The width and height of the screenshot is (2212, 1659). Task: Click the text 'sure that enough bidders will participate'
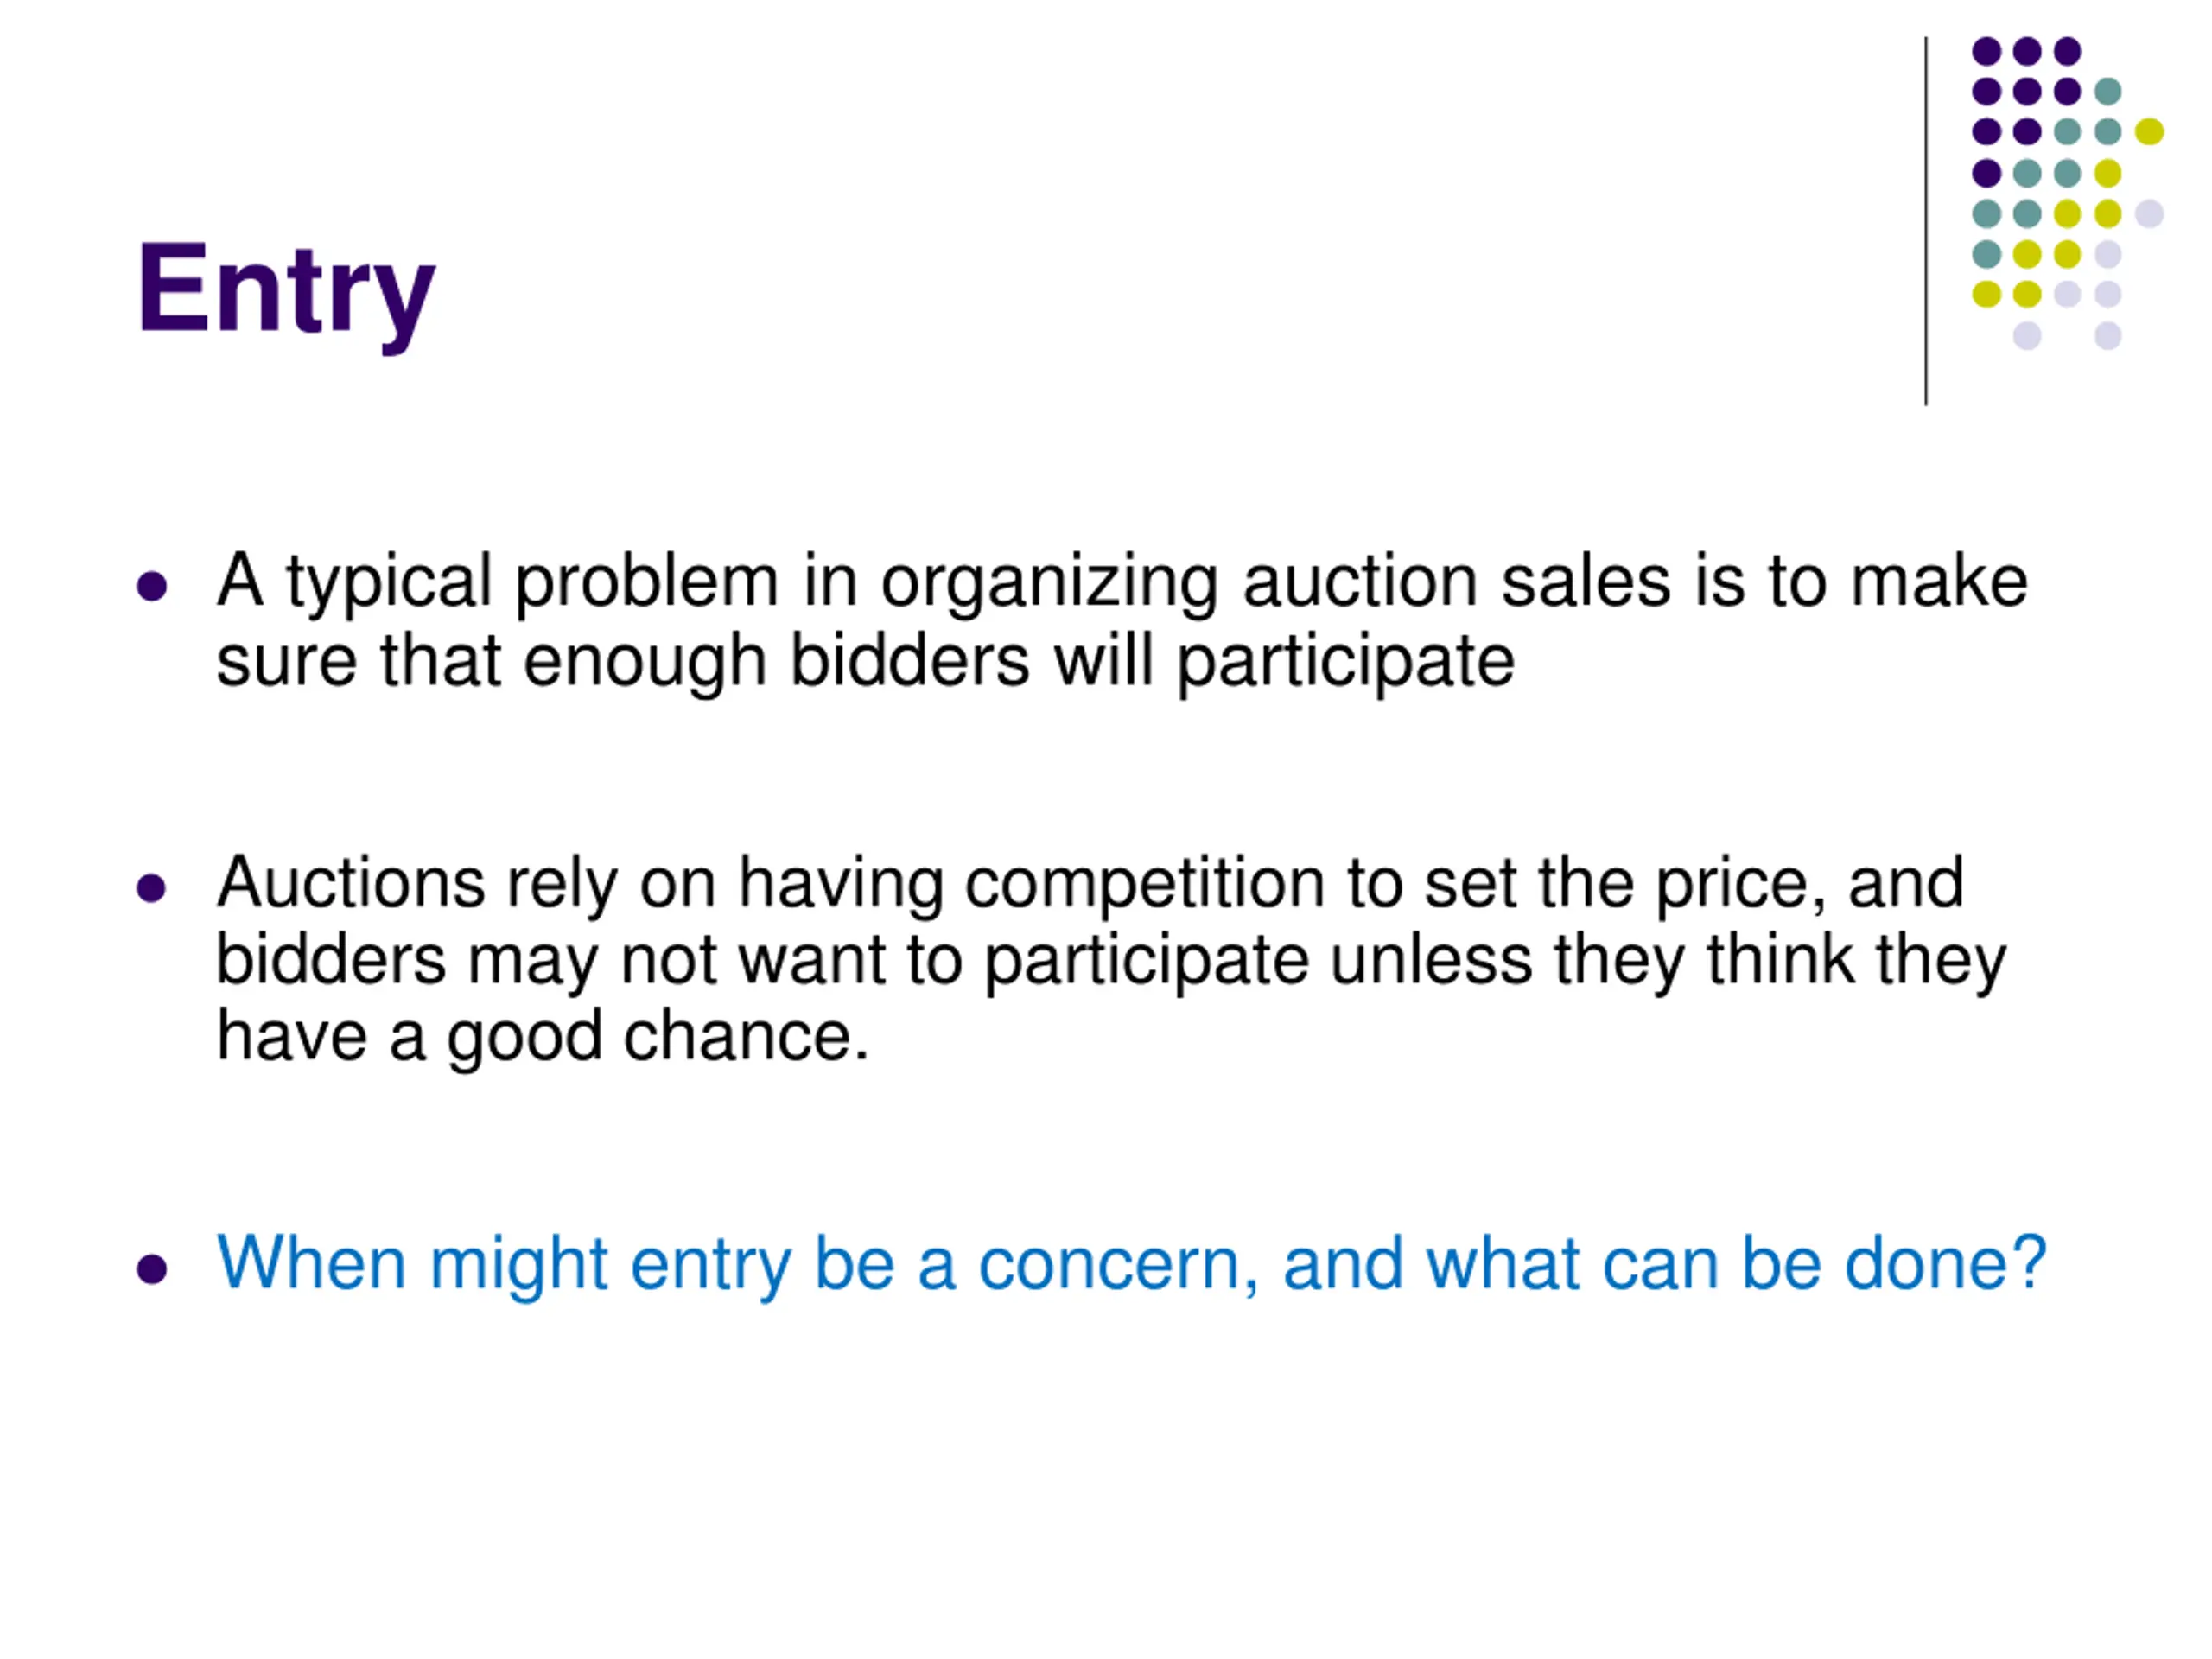[x=865, y=661]
